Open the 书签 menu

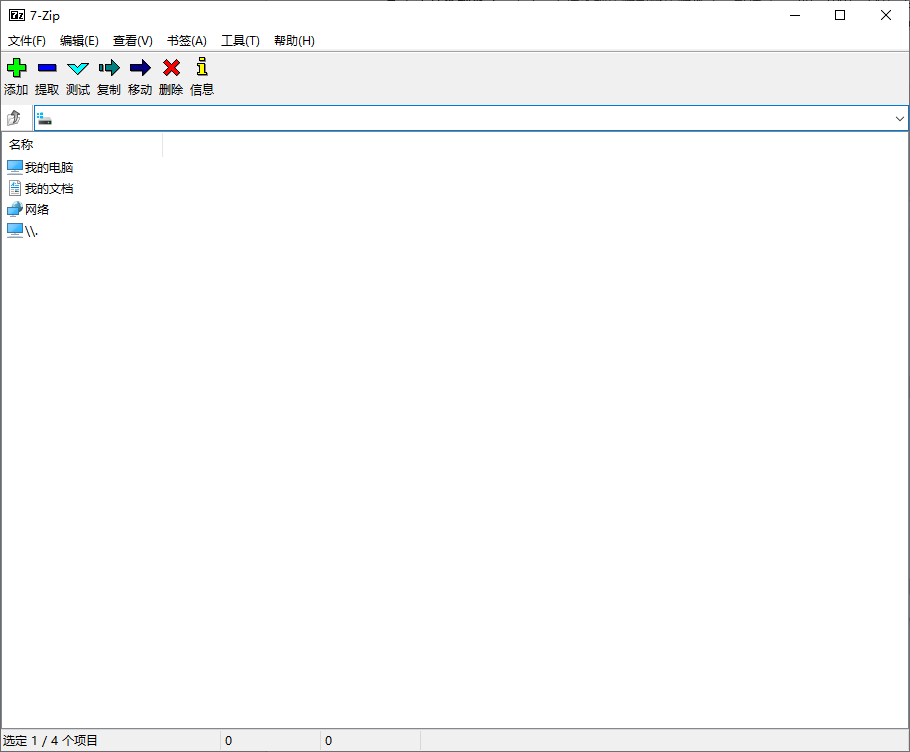186,41
